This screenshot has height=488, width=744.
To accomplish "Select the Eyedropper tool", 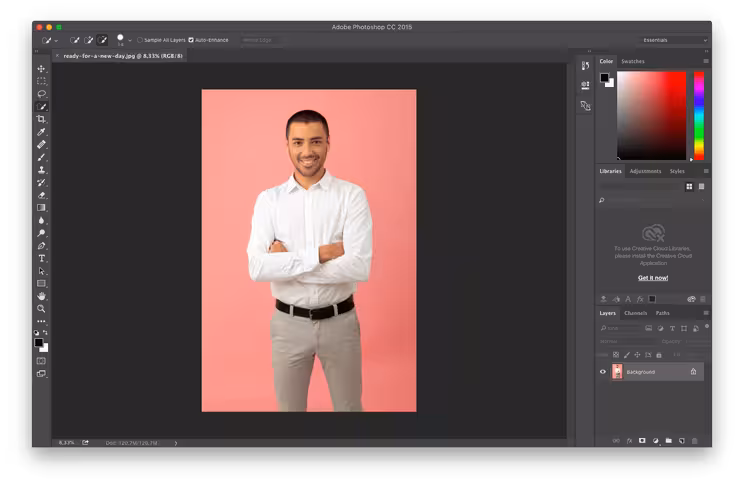I will 41,132.
